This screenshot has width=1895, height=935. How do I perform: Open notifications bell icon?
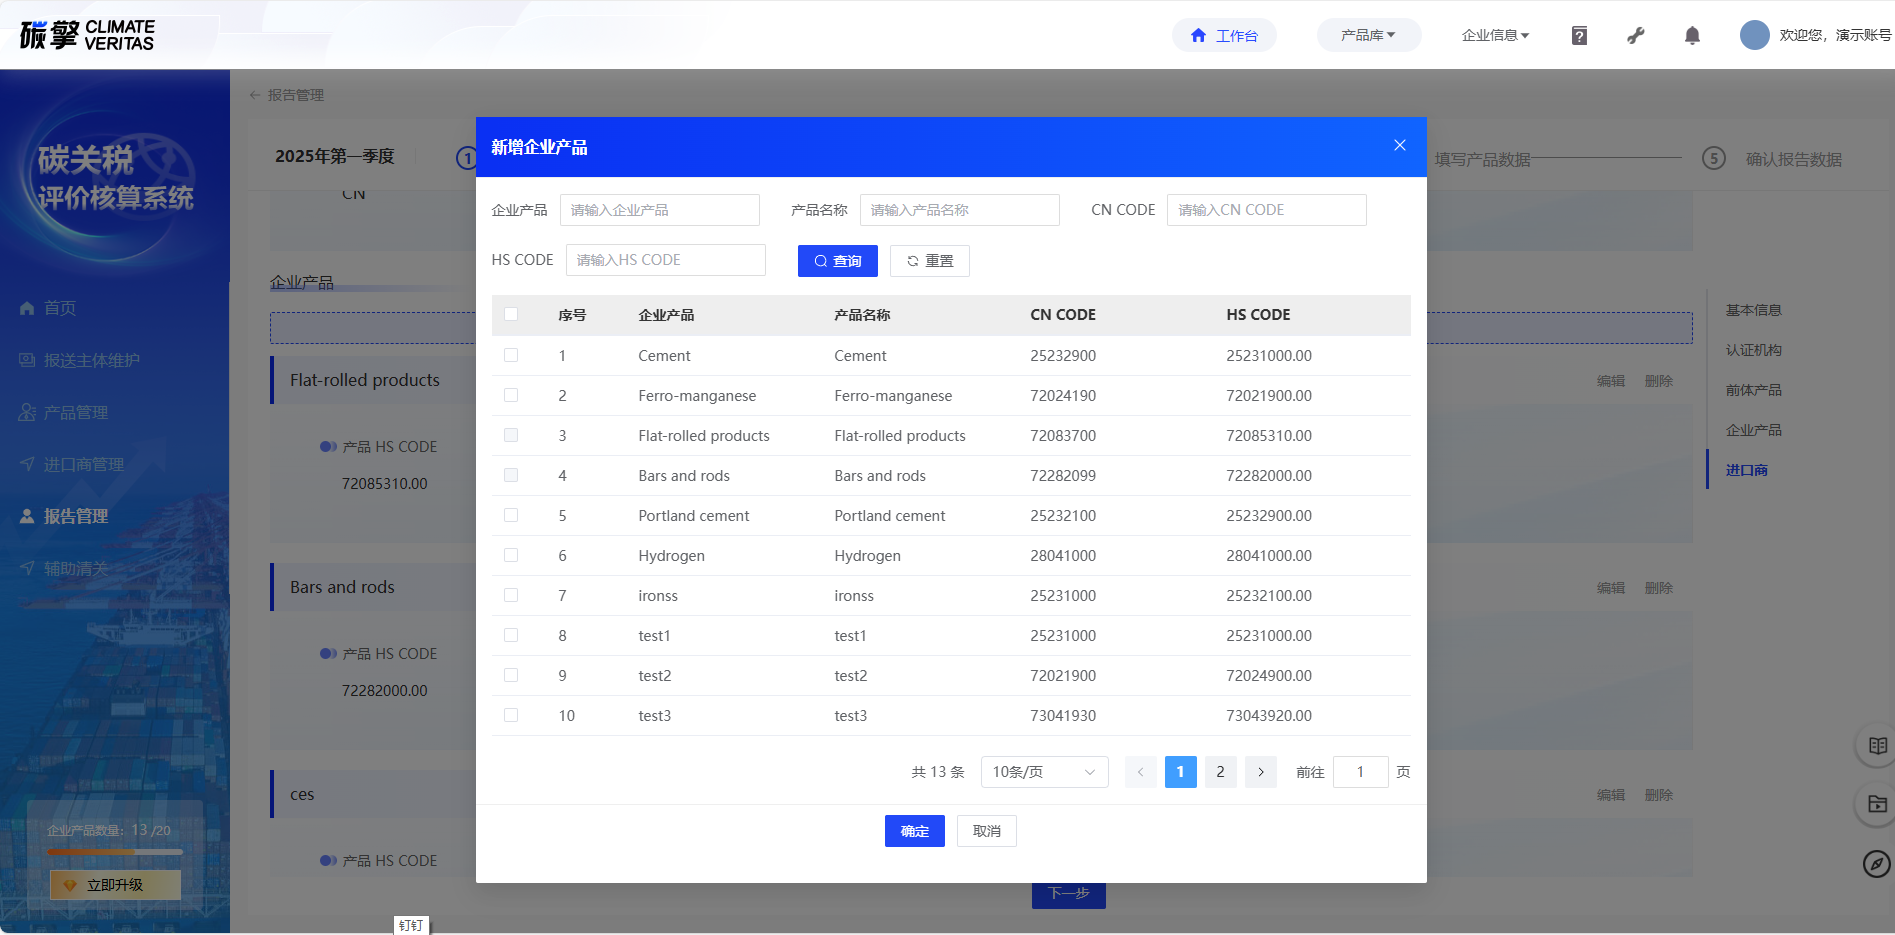[1692, 36]
